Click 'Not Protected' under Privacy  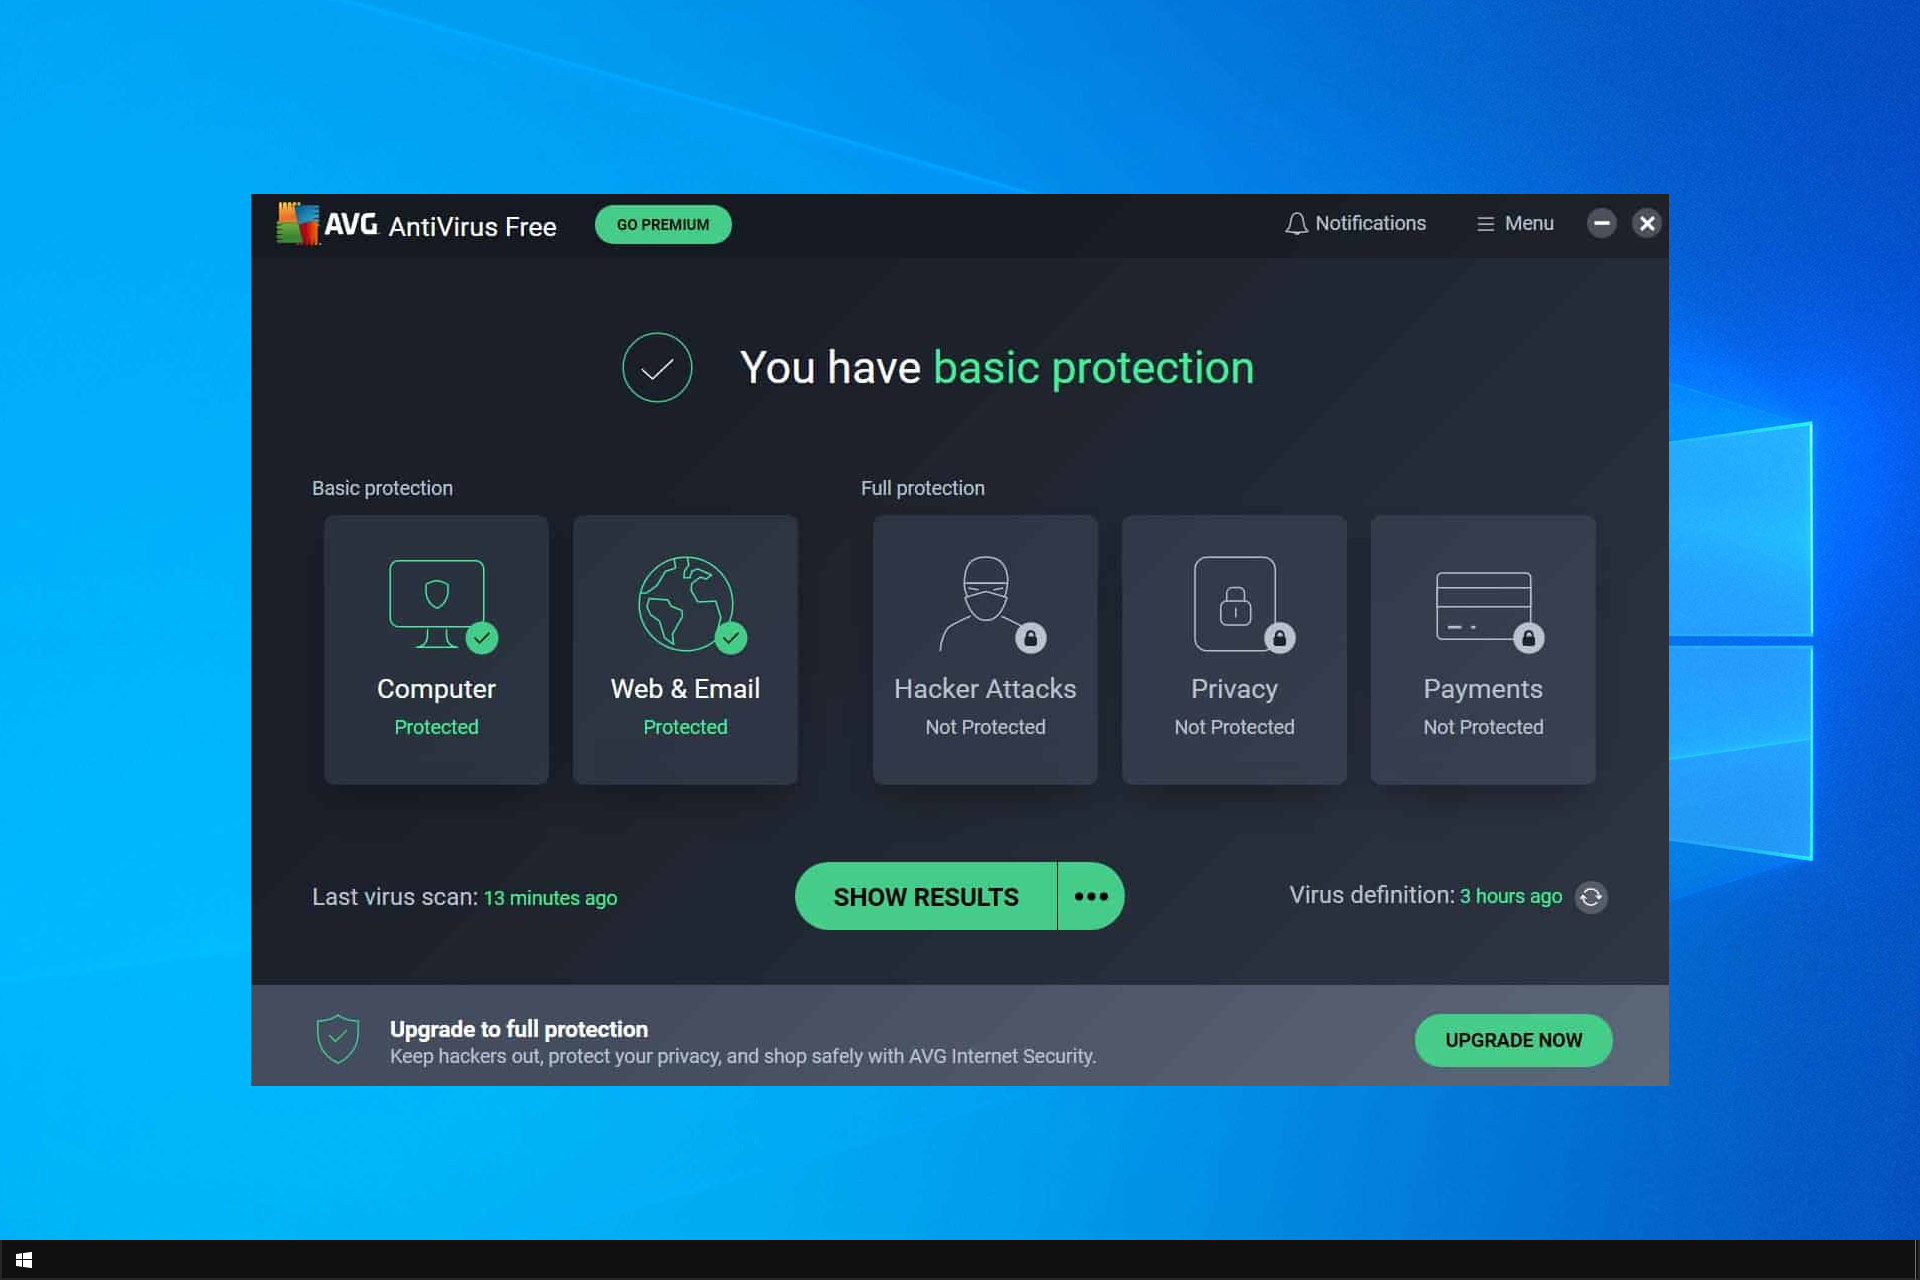click(1234, 727)
